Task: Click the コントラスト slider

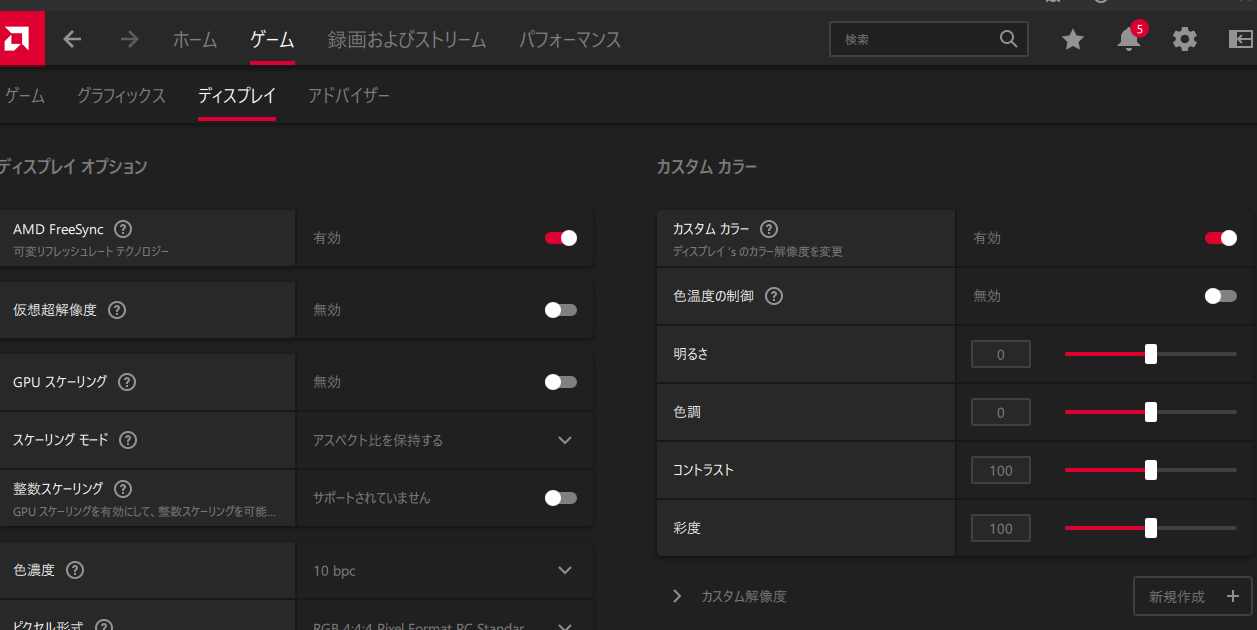Action: [1151, 470]
